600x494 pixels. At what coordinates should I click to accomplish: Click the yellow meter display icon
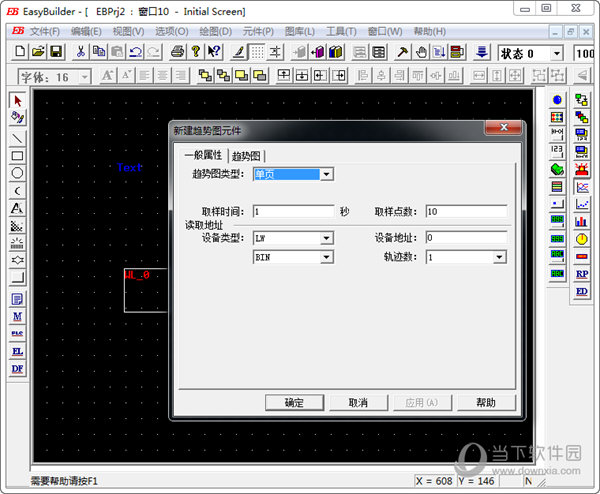click(582, 239)
